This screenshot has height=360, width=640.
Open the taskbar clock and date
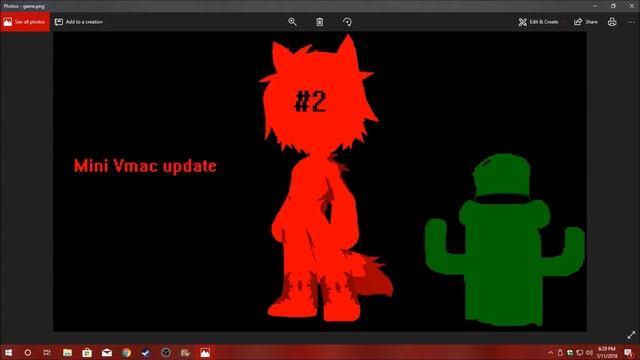point(607,352)
